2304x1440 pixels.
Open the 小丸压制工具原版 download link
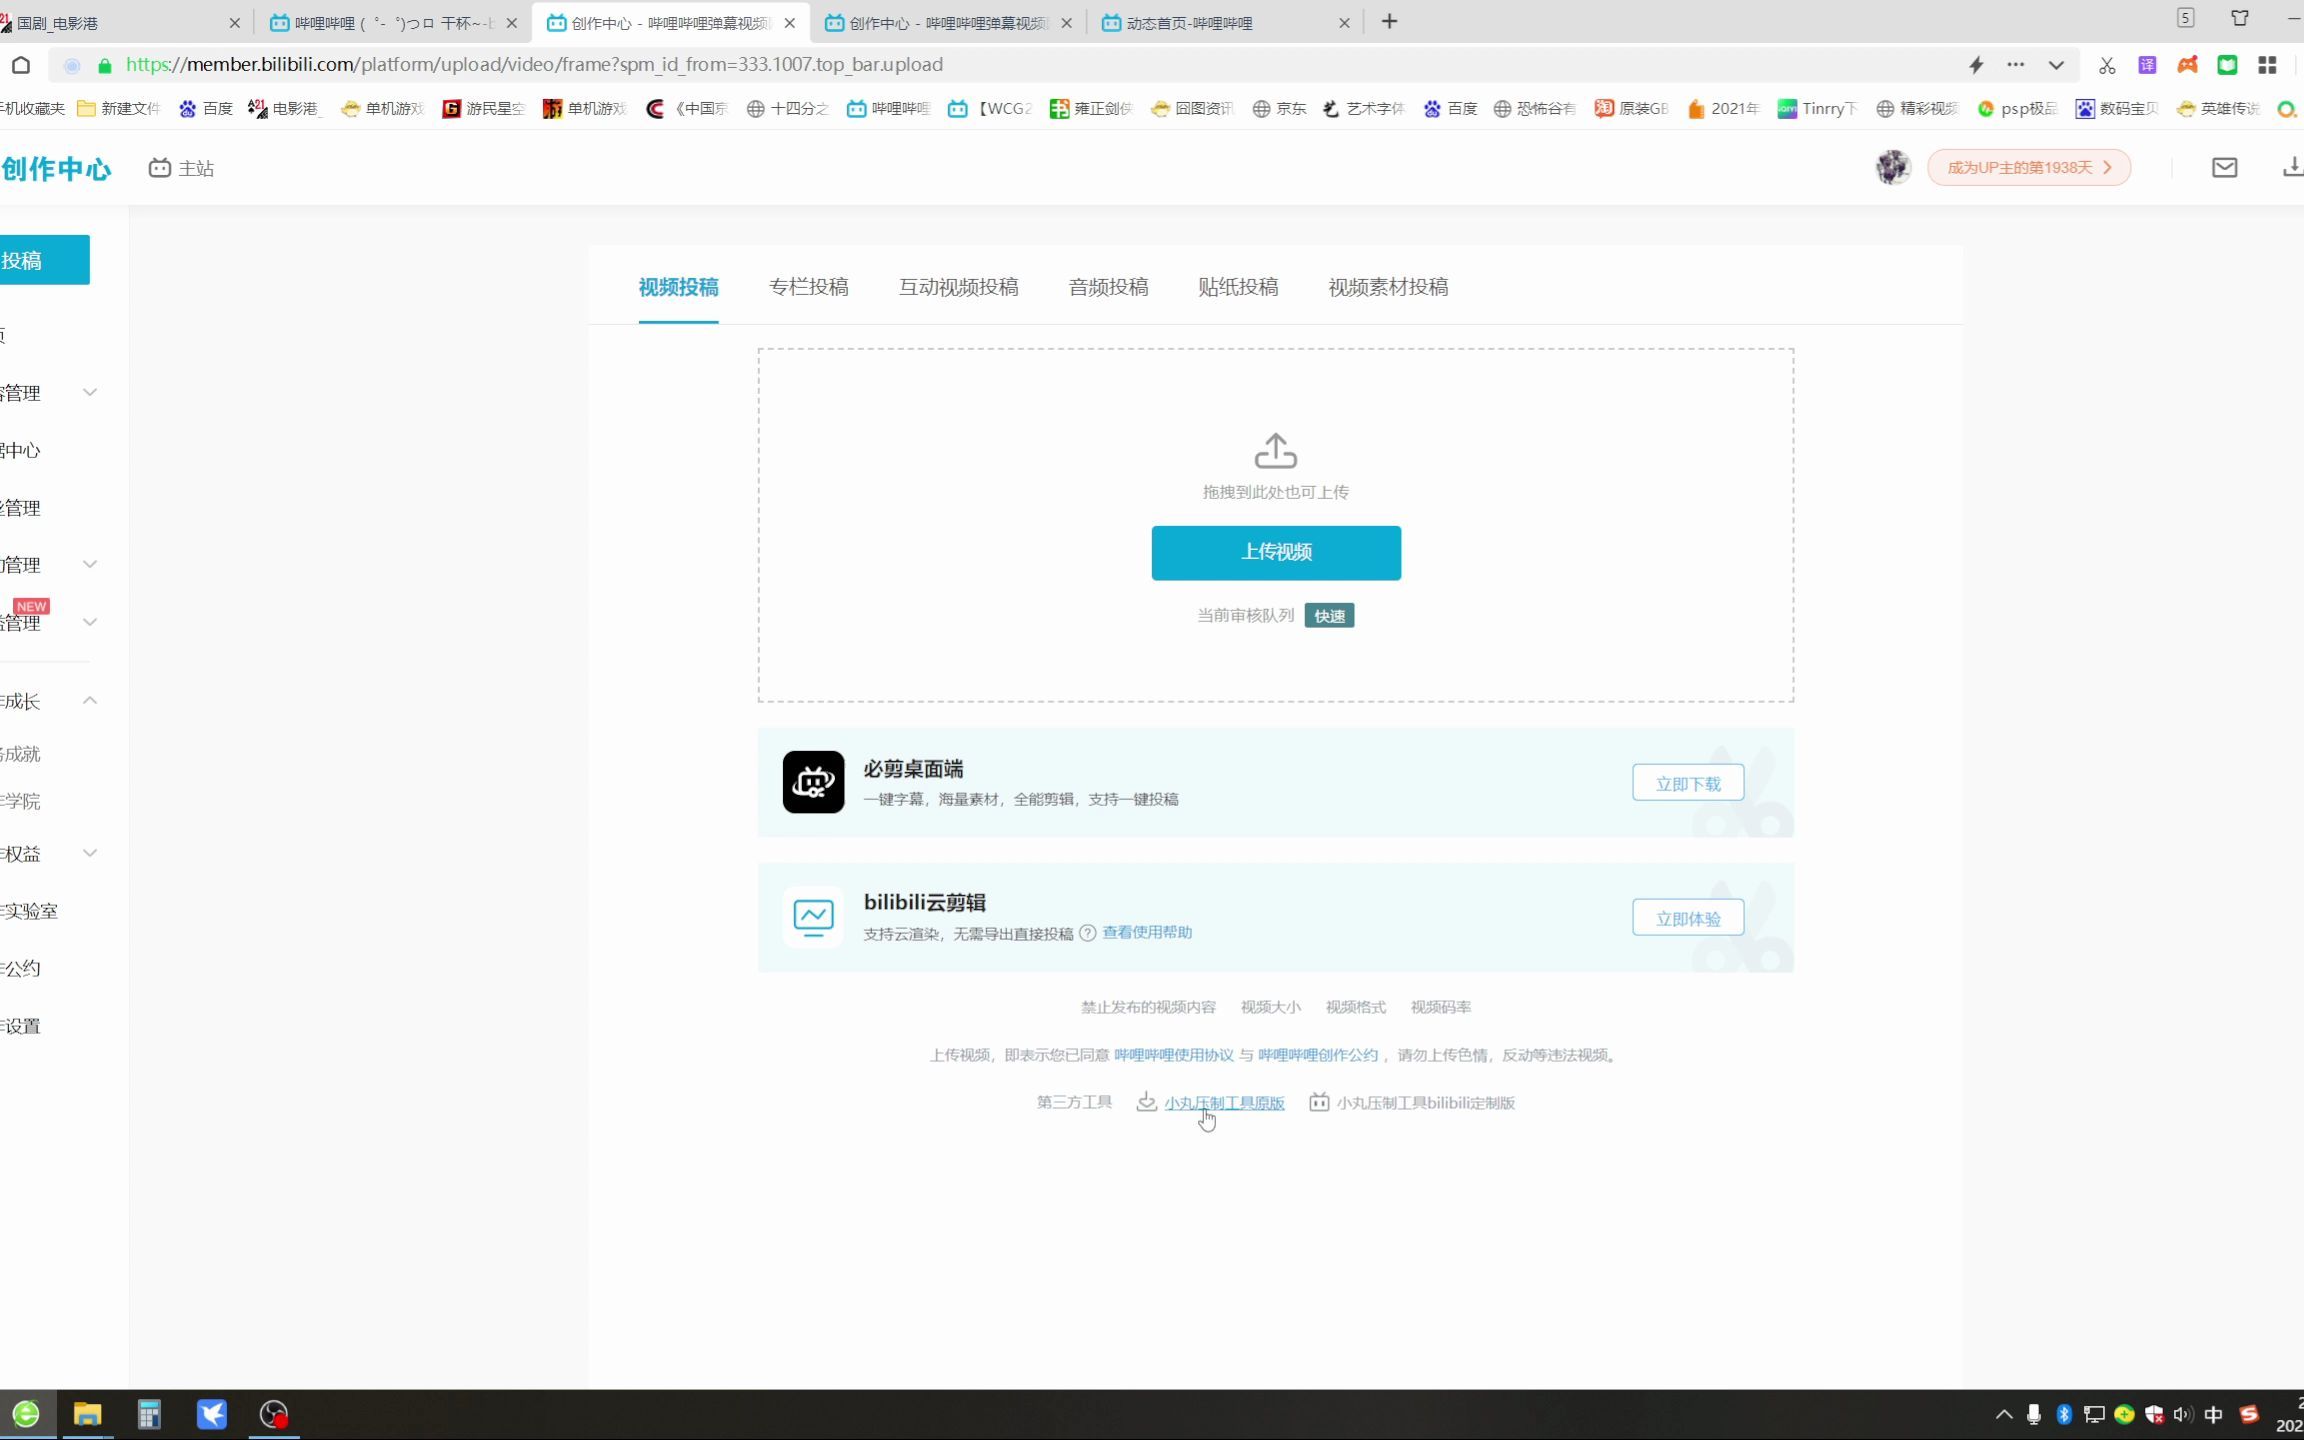1224,1102
